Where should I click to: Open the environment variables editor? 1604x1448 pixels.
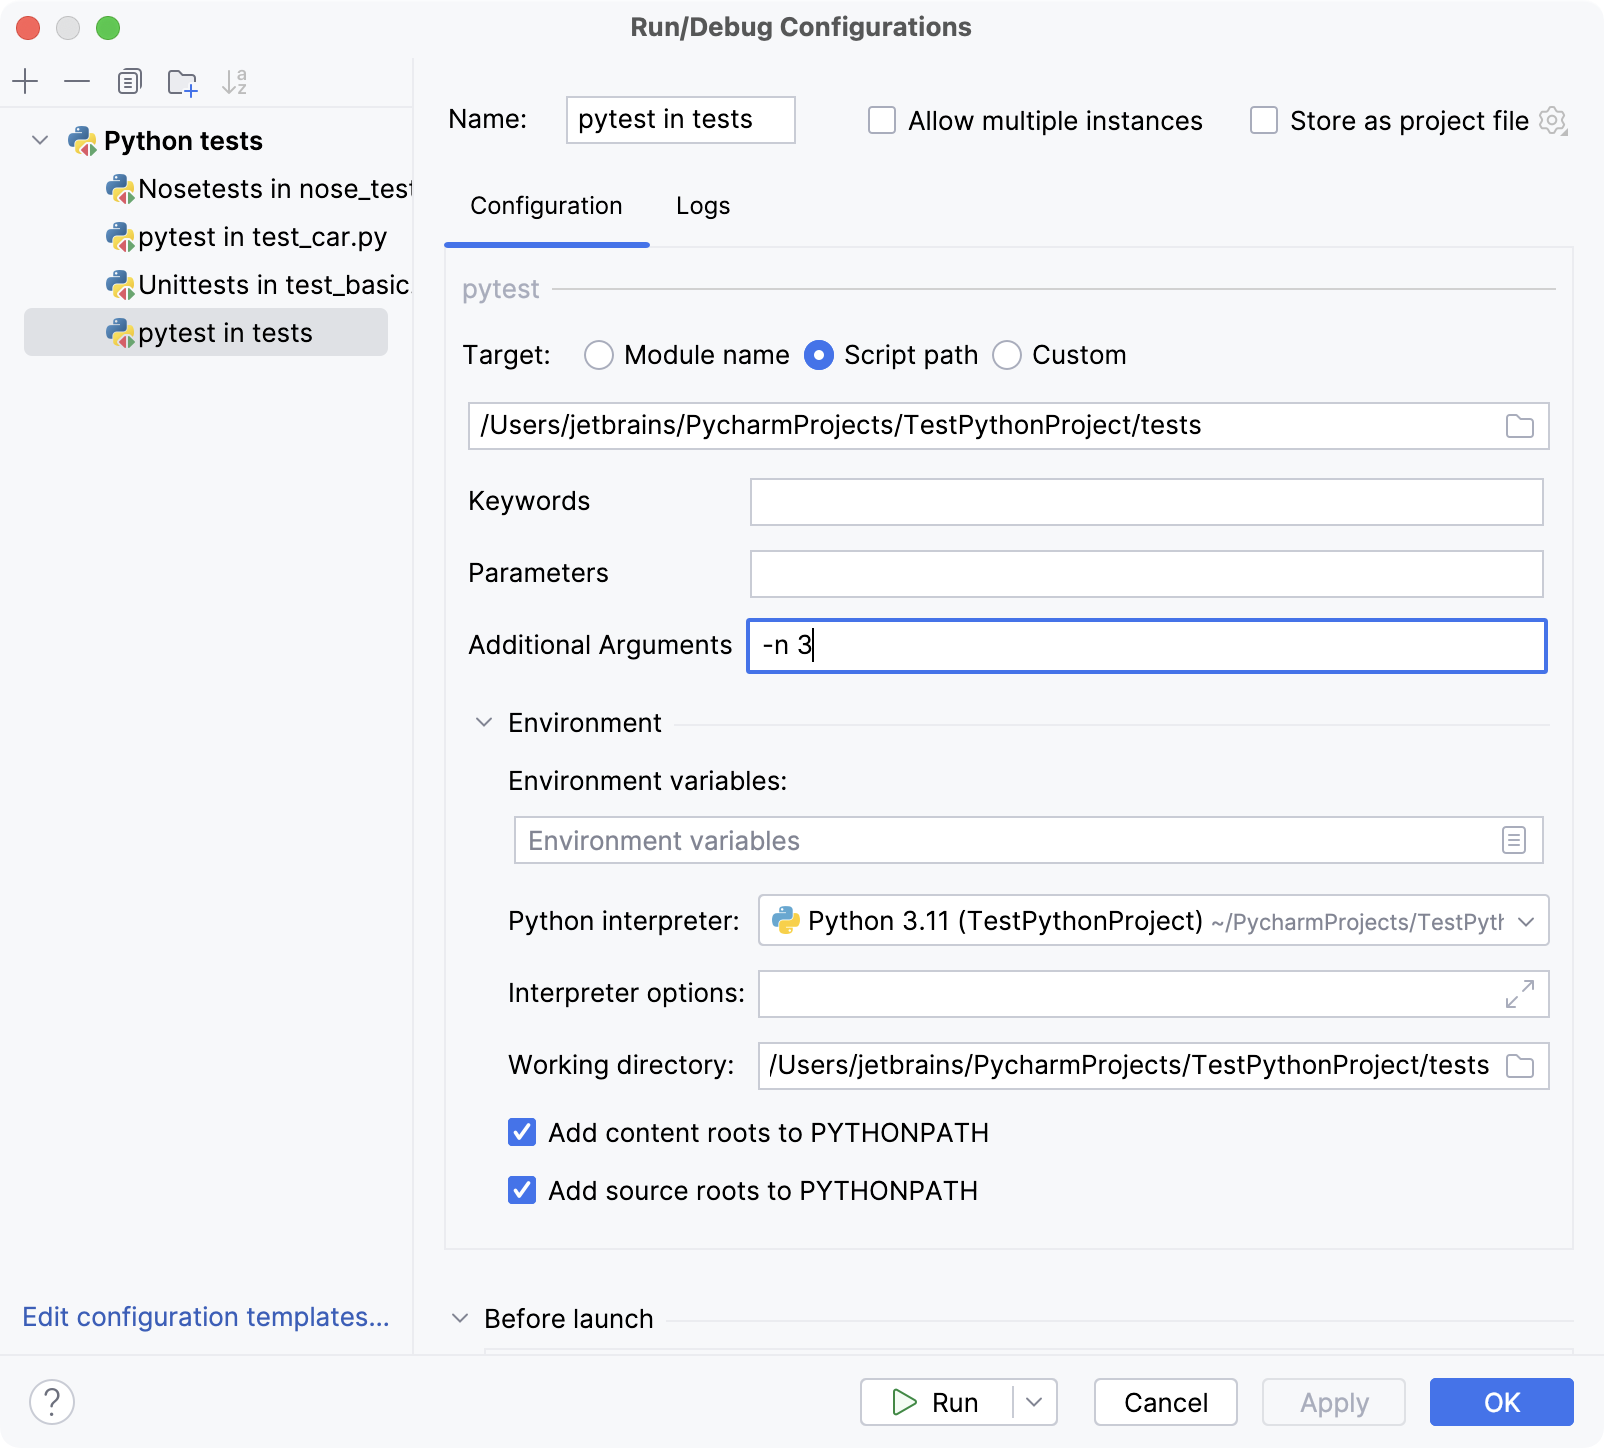coord(1516,840)
